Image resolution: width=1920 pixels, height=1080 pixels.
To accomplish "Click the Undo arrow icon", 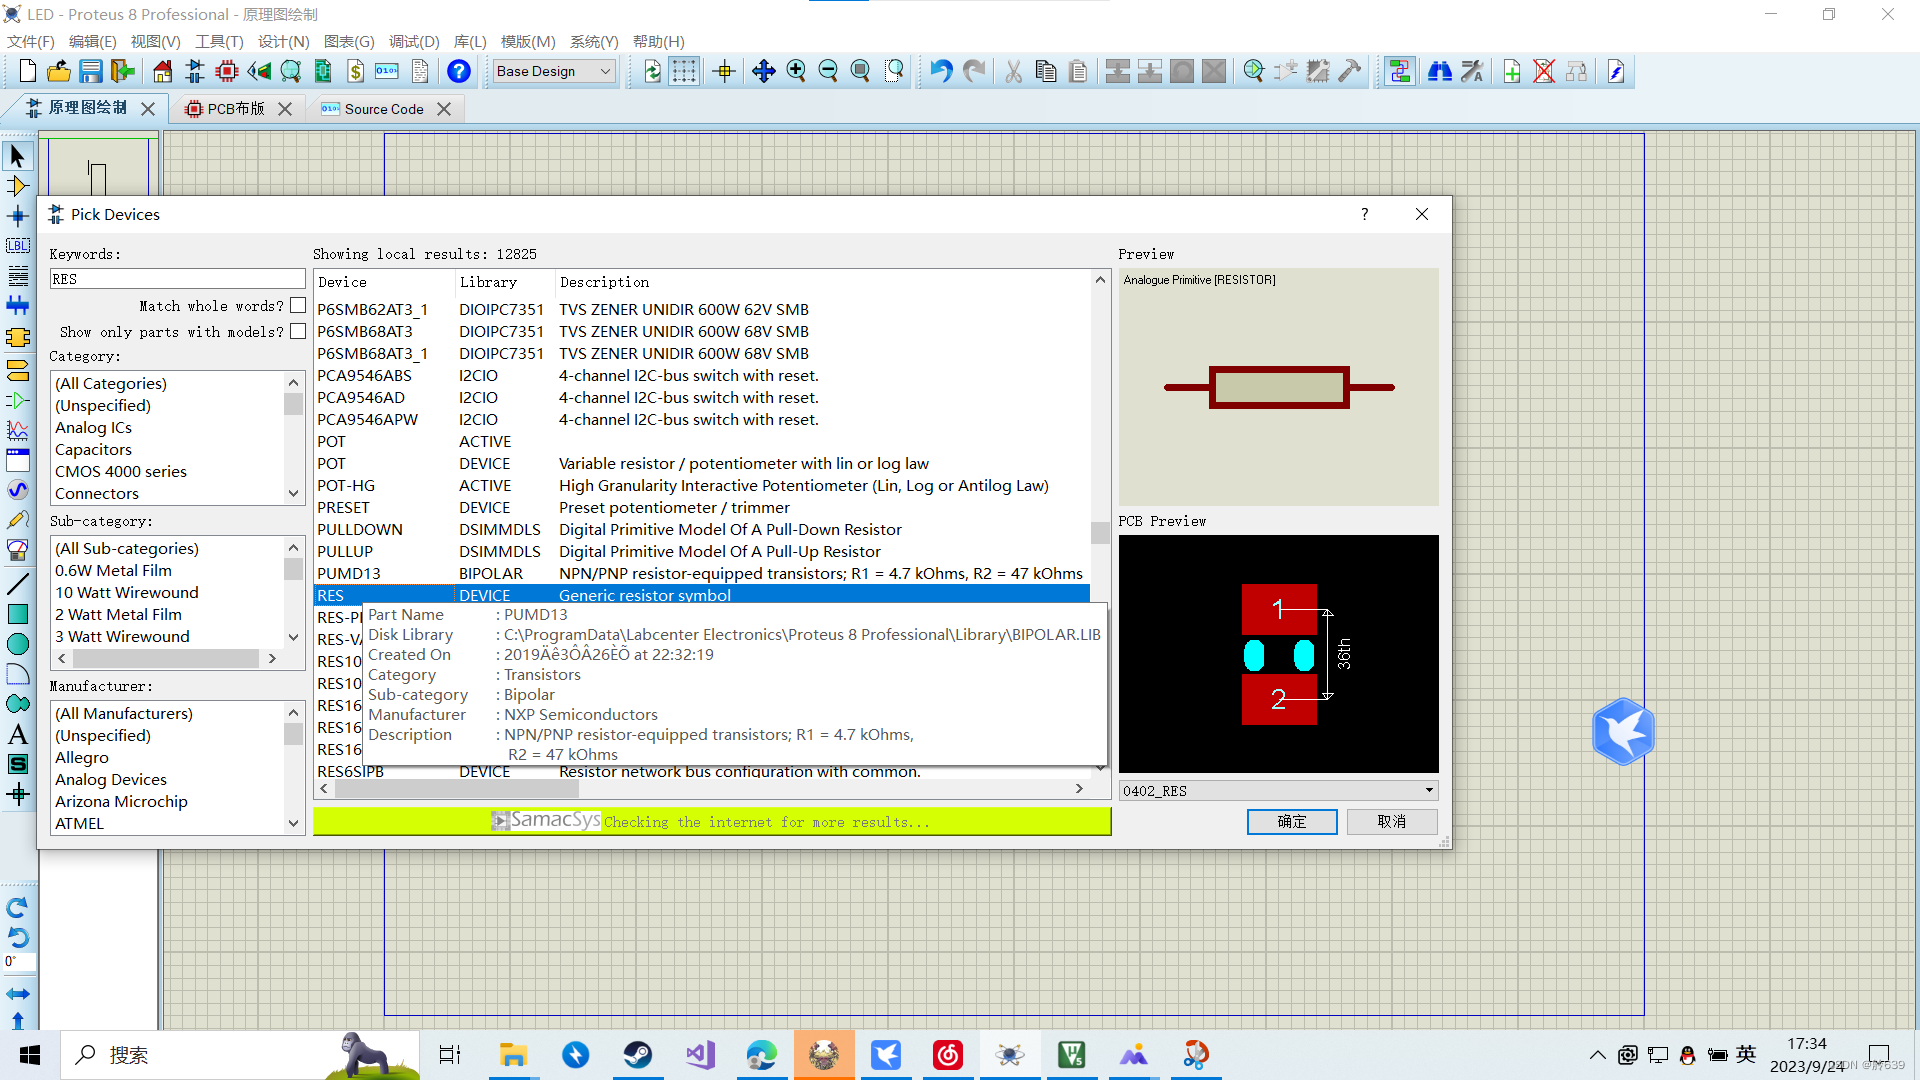I will (940, 71).
